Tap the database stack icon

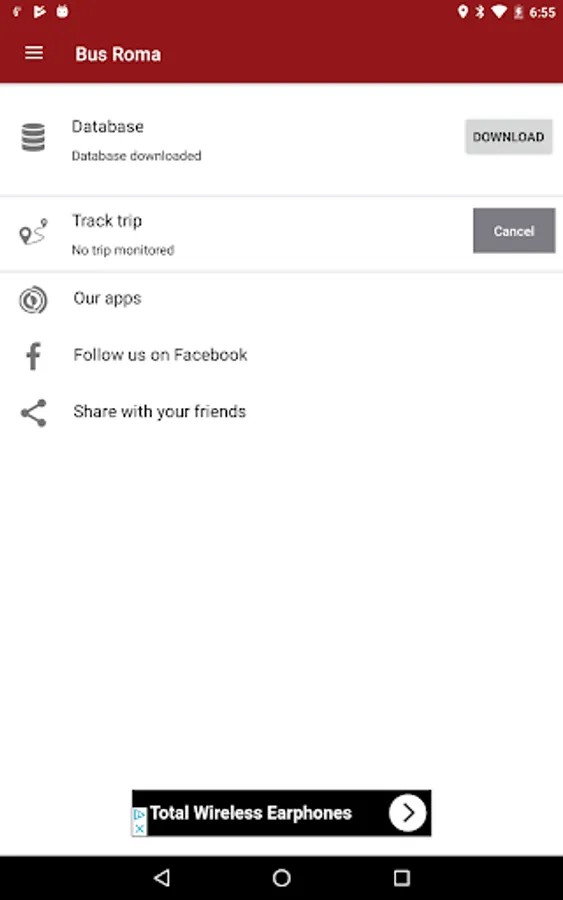33,137
